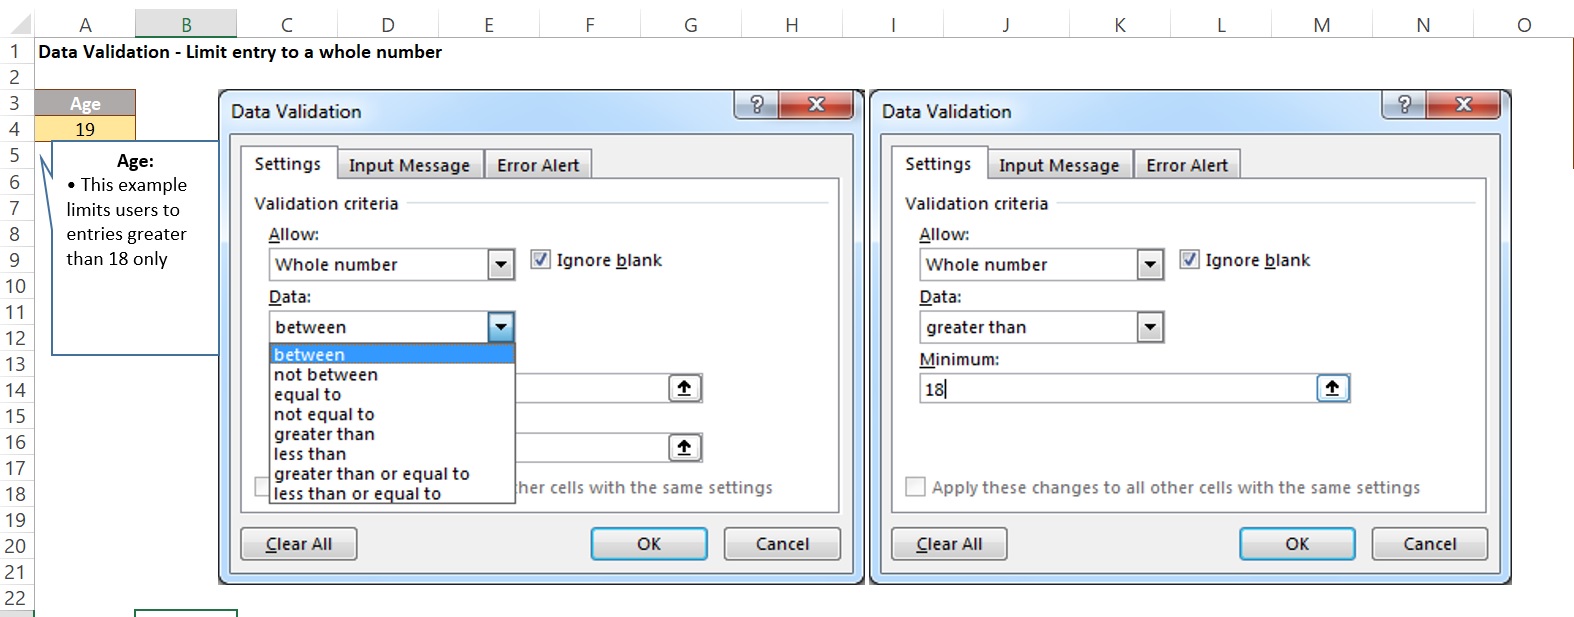Expand Allow dropdown in right dialog
The width and height of the screenshot is (1574, 617).
[1150, 265]
